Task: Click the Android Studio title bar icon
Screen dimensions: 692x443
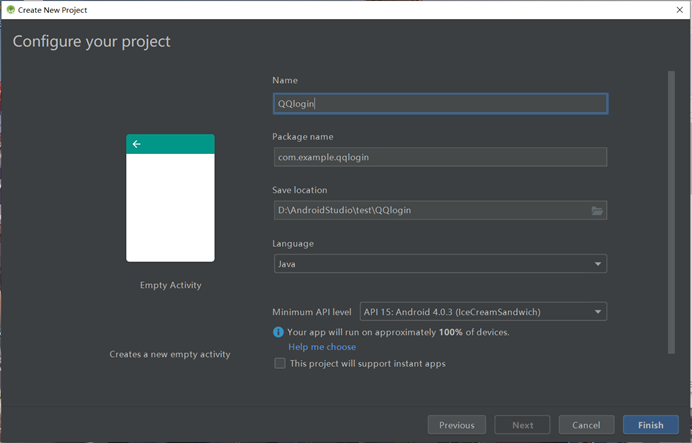Action: pyautogui.click(x=10, y=9)
